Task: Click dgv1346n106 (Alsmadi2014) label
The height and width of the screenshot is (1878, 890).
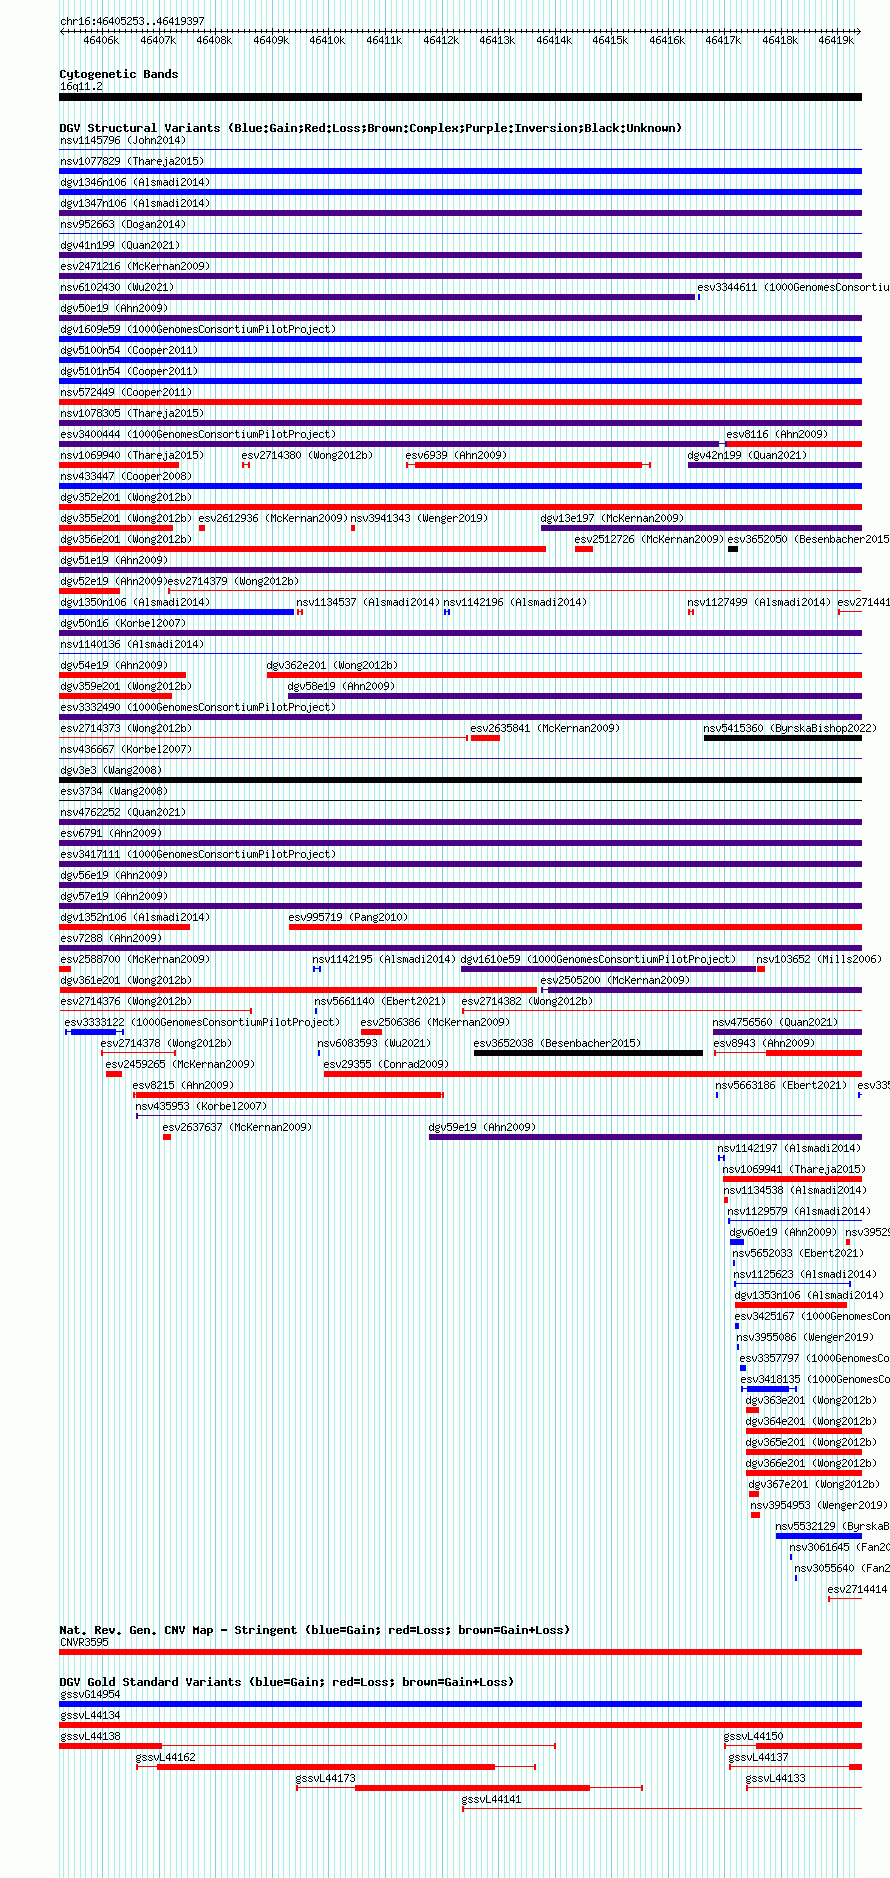Action: point(135,182)
